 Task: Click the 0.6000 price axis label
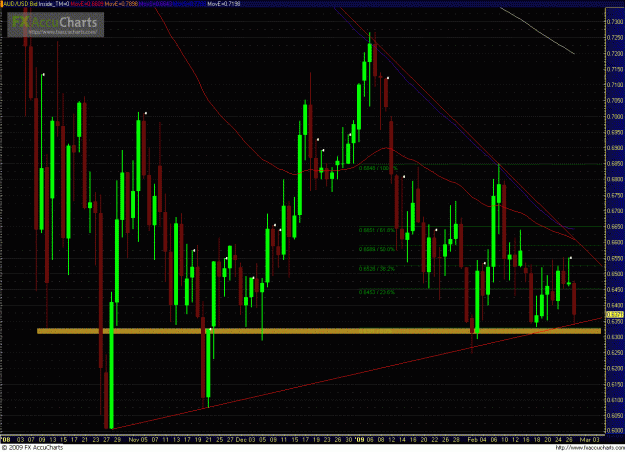click(x=615, y=430)
